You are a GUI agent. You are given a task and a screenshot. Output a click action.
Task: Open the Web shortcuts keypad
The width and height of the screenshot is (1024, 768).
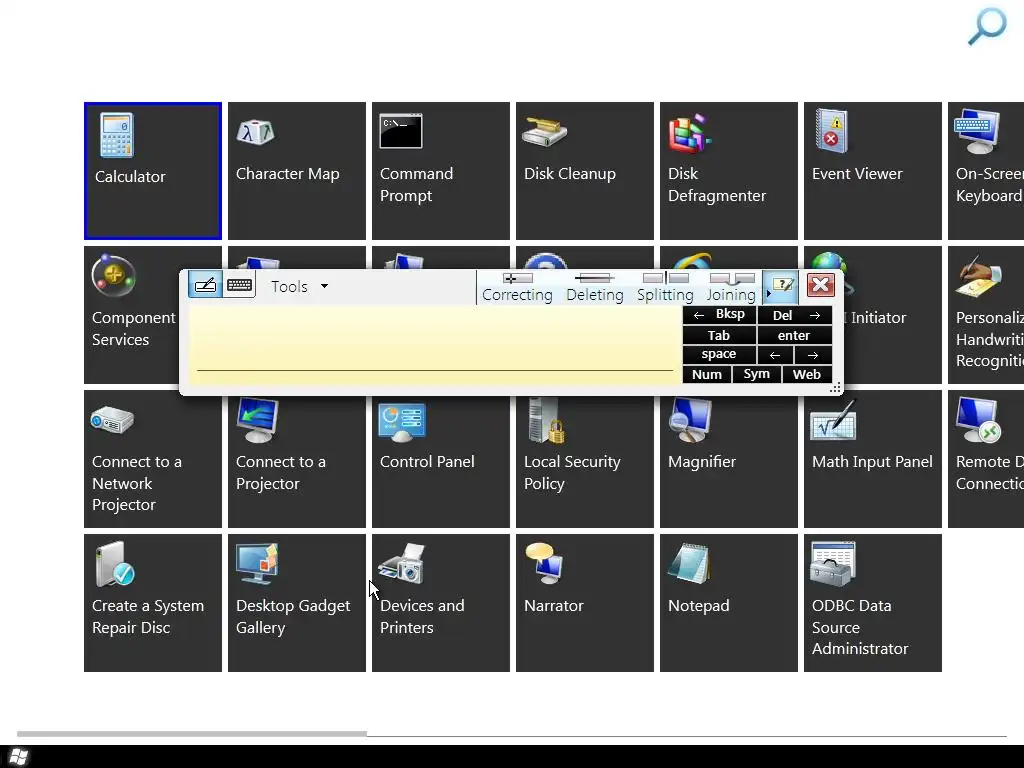pyautogui.click(x=807, y=374)
